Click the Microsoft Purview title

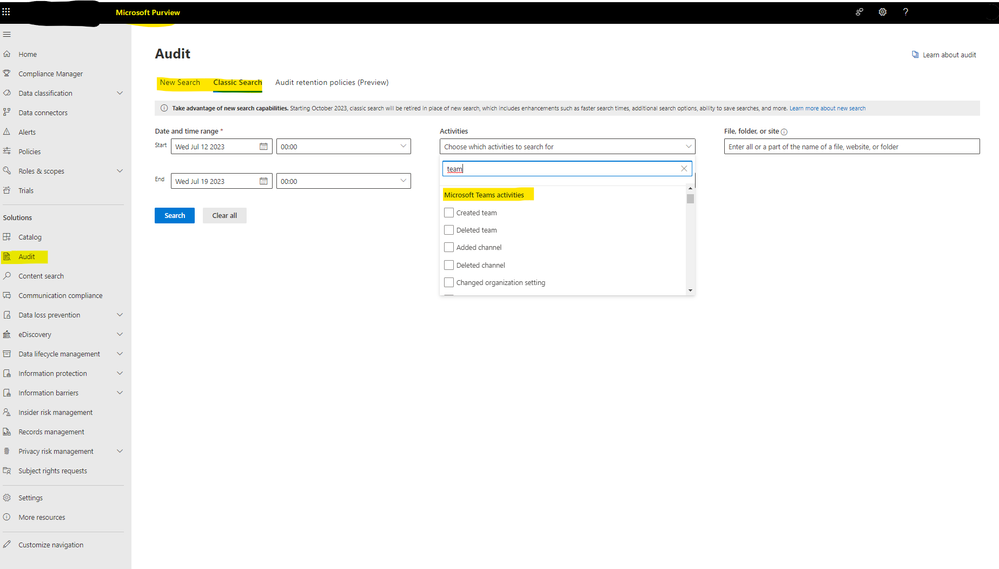(148, 12)
